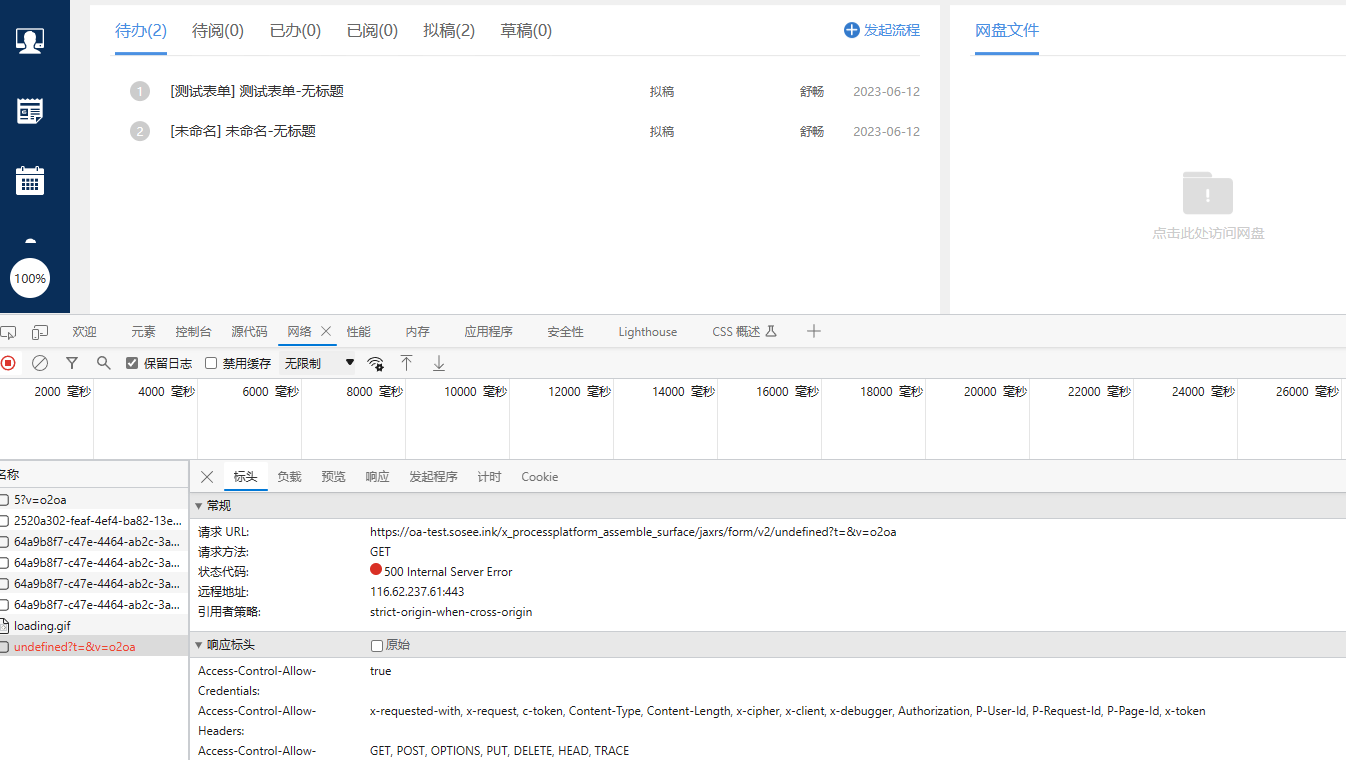
Task: Check the 原始 checkbox in response headers
Action: click(377, 645)
